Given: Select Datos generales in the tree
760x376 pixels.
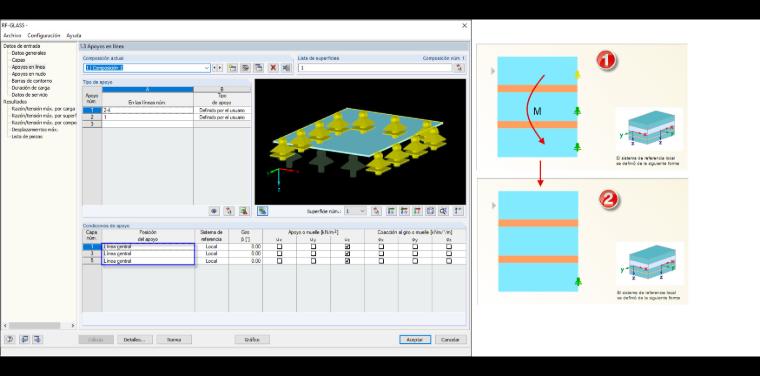Looking at the screenshot, I should coord(29,53).
